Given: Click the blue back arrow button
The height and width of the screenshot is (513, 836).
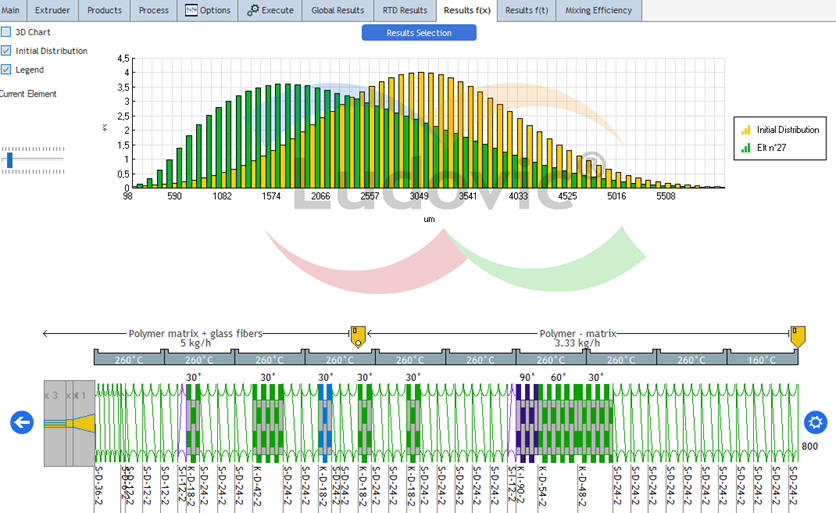Looking at the screenshot, I should 22,422.
